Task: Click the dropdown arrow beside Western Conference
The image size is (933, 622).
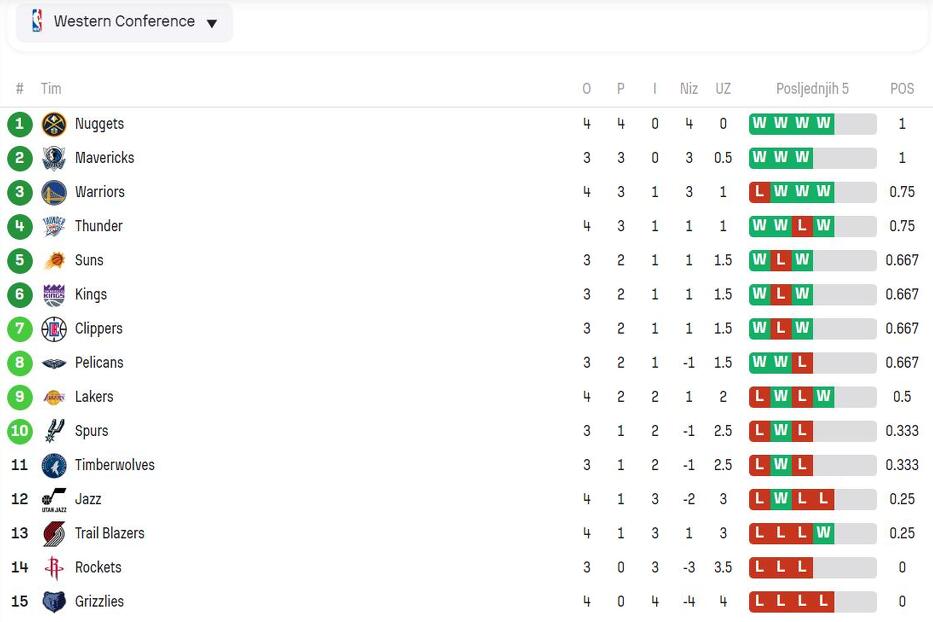Action: 212,23
